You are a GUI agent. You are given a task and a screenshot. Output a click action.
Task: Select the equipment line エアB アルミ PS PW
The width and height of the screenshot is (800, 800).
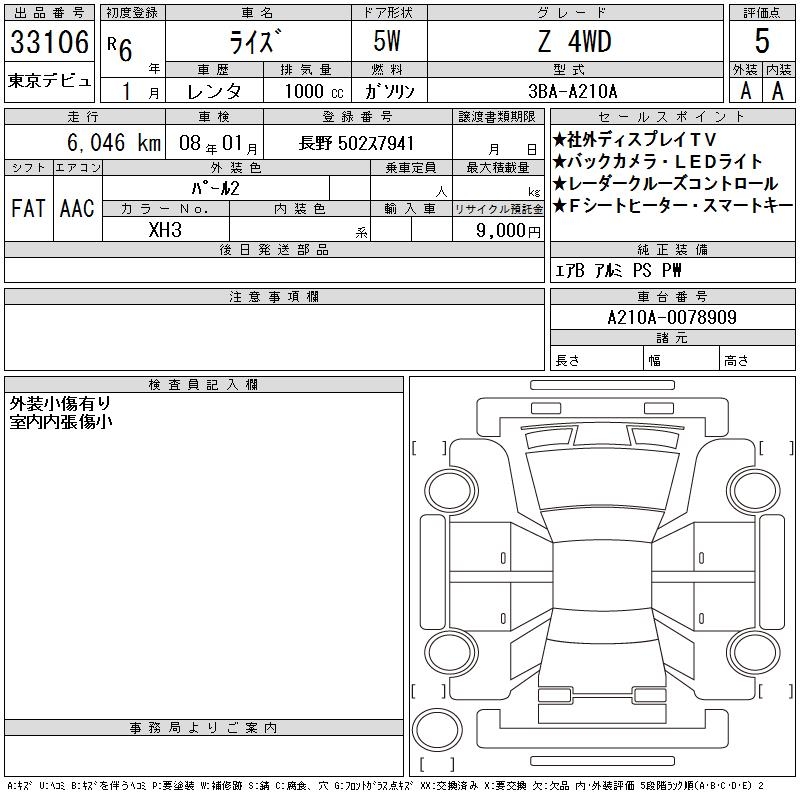tap(618, 270)
